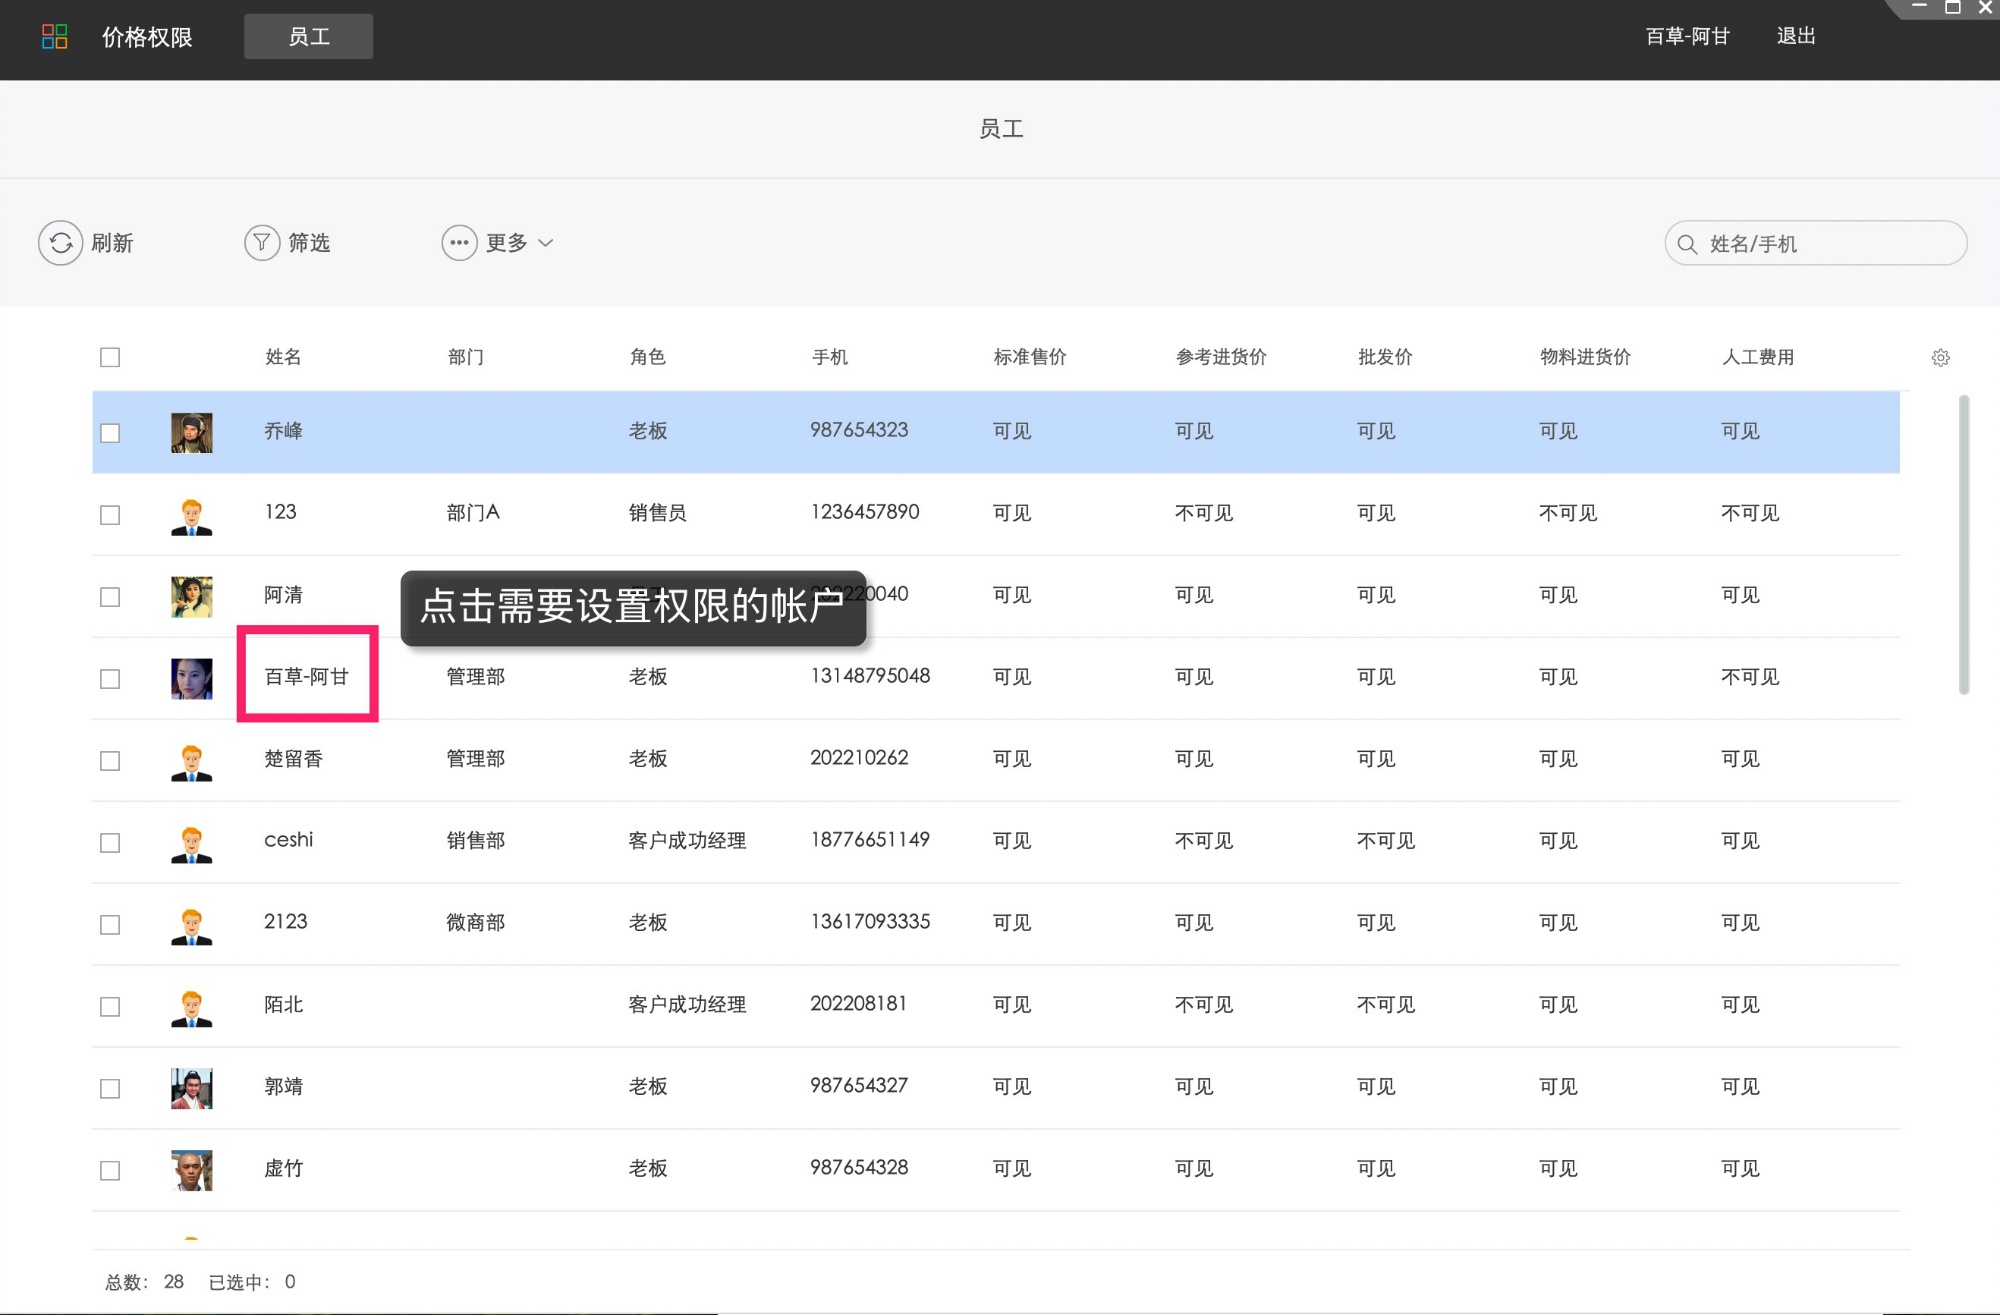The width and height of the screenshot is (2000, 1315).
Task: Click the vertical table scrollbar
Action: click(x=1963, y=545)
